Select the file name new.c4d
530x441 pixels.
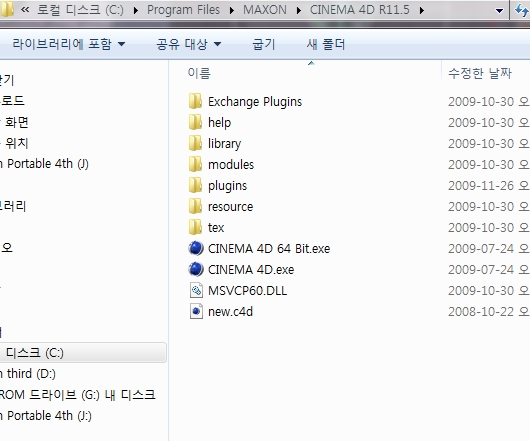pyautogui.click(x=230, y=312)
